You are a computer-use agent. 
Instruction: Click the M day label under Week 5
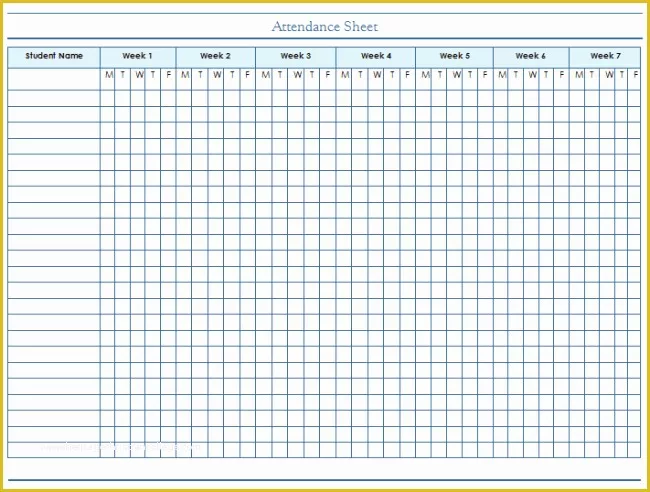click(425, 75)
